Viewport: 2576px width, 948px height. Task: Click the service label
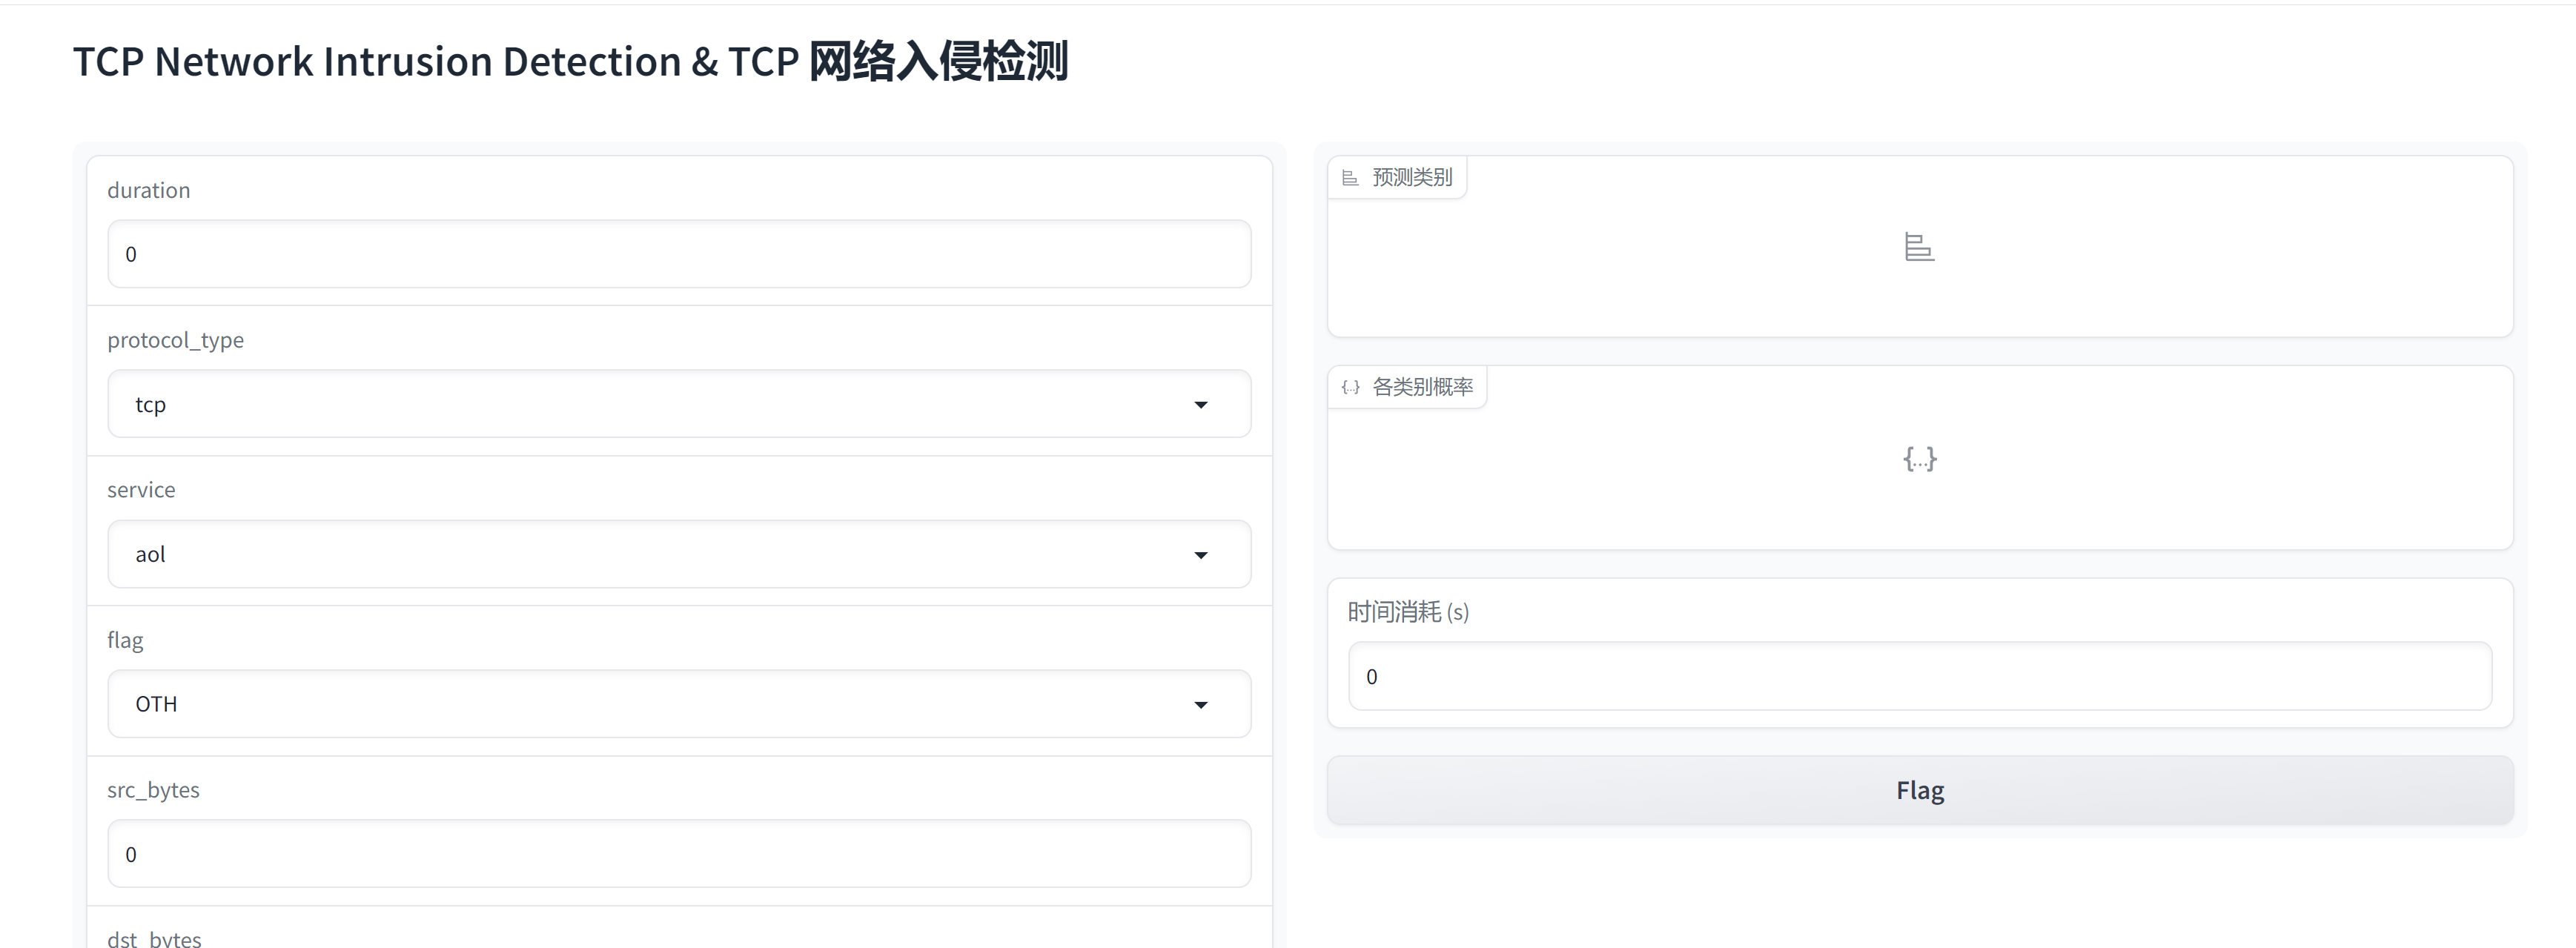point(141,490)
